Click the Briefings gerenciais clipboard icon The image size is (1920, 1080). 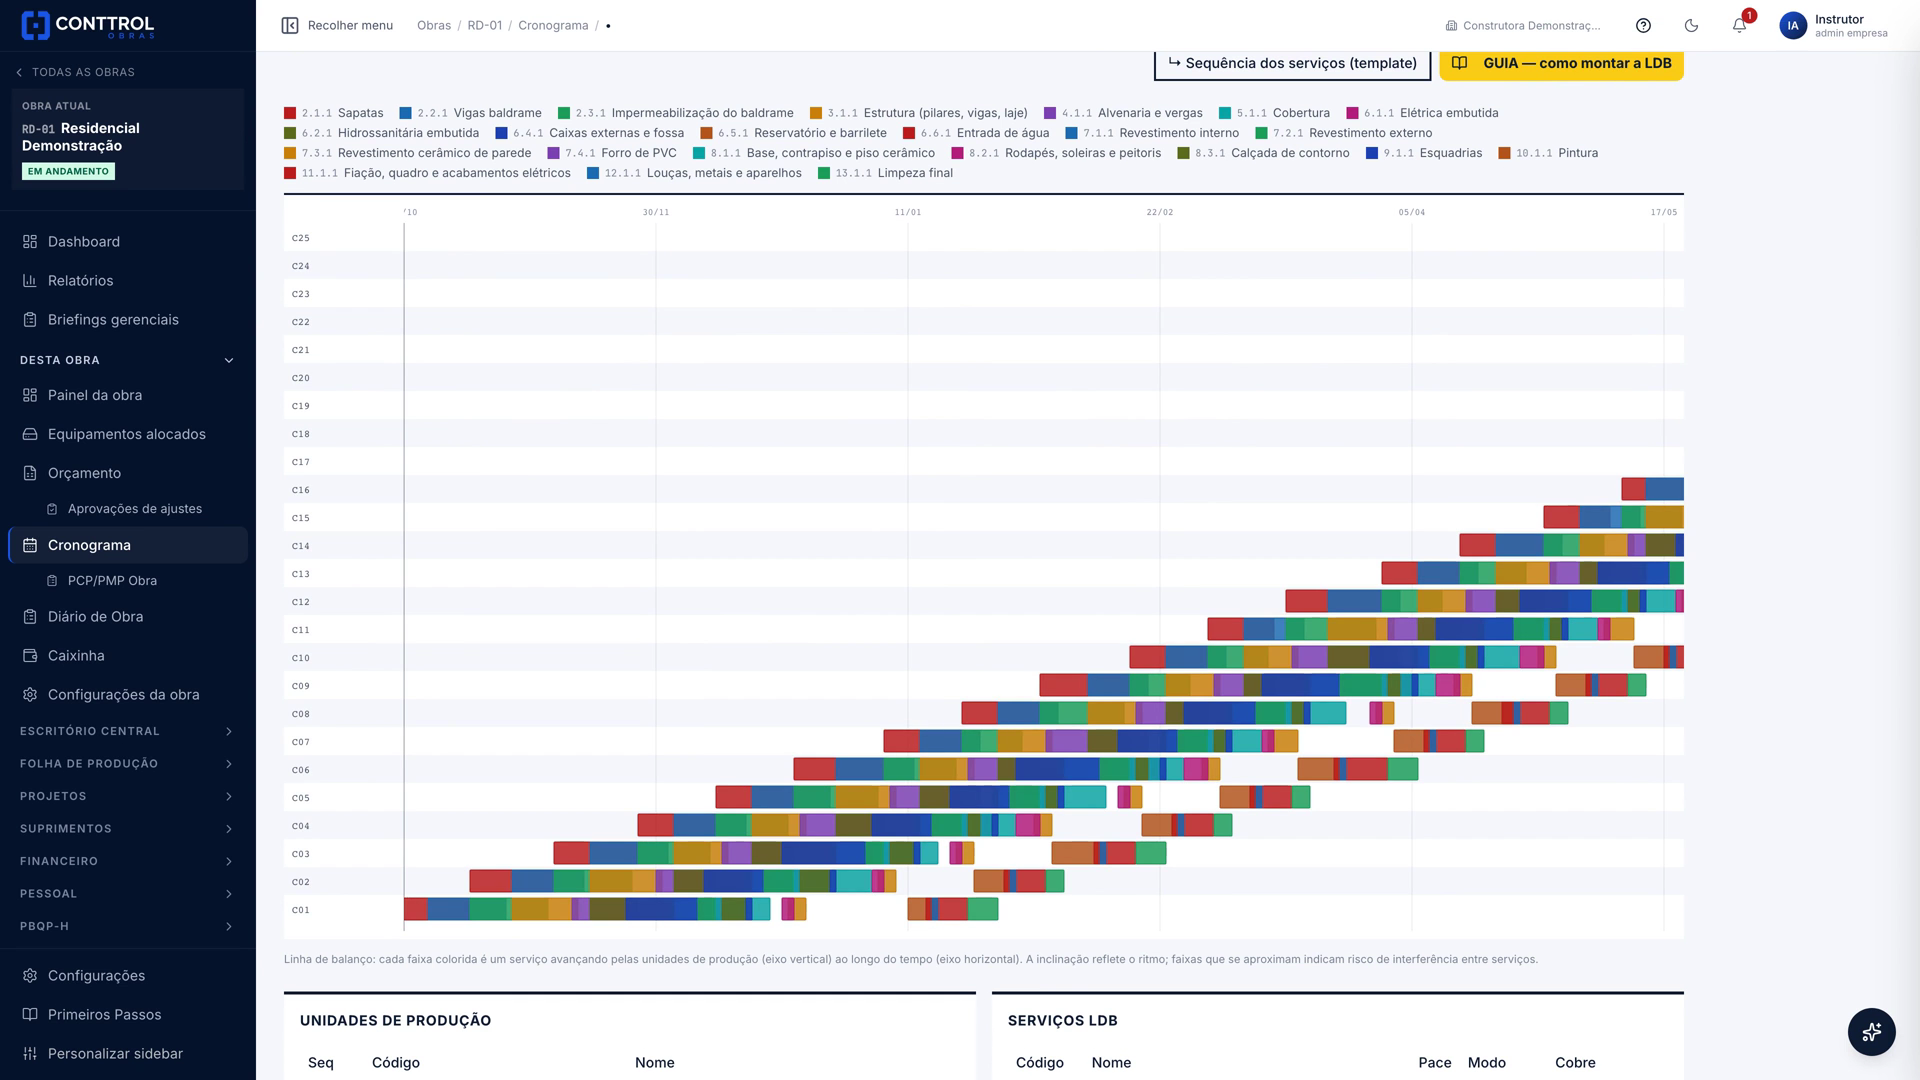coord(30,320)
